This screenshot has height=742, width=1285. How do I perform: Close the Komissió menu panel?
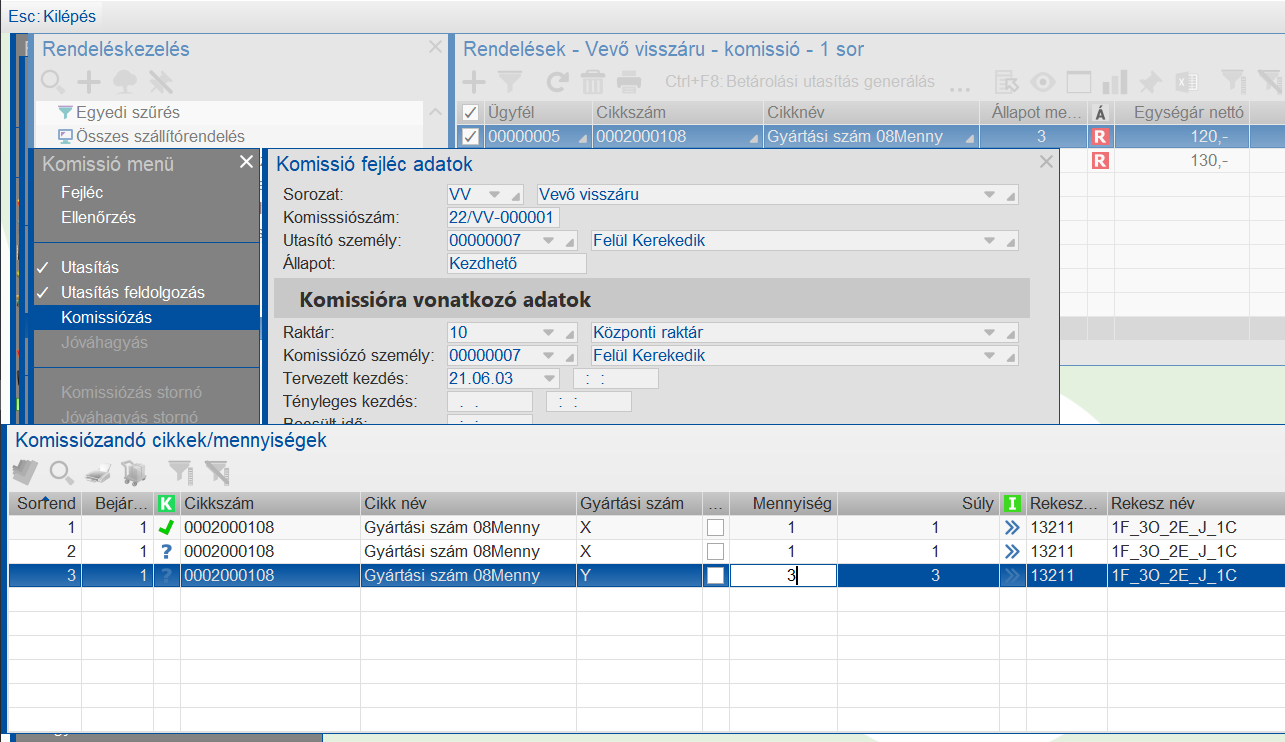(246, 162)
